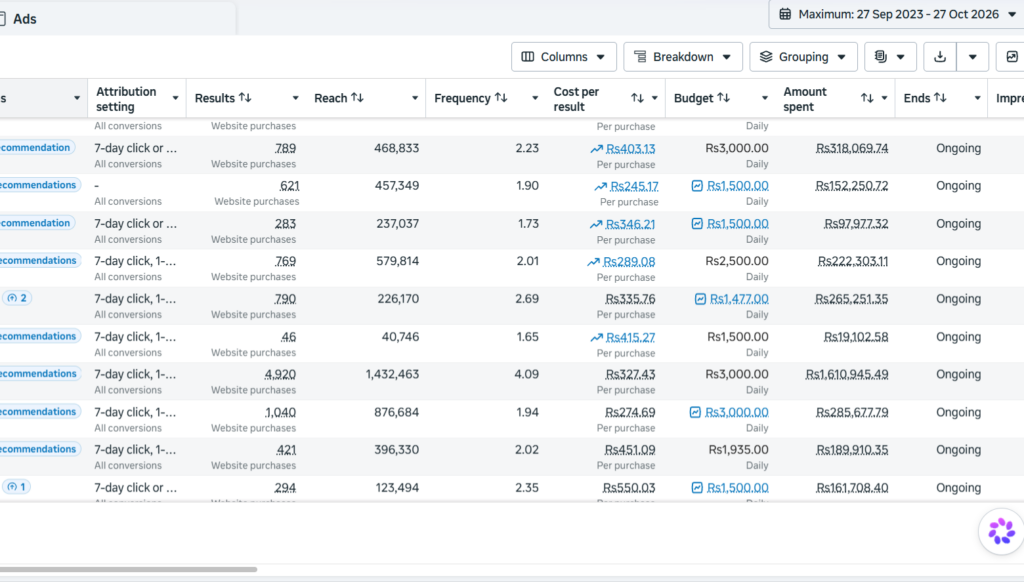Click the horizontal scrollbar thumb
Viewport: 1024px width, 582px height.
tap(129, 570)
